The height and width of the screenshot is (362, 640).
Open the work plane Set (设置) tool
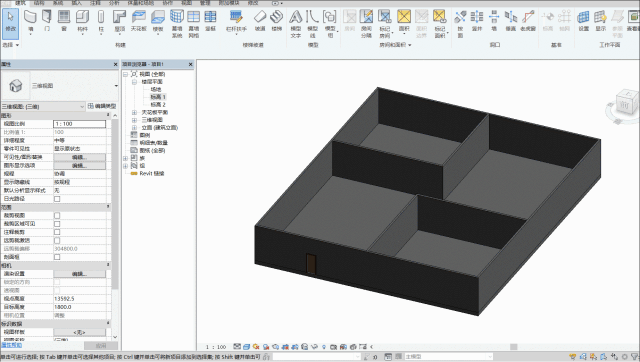[x=584, y=21]
